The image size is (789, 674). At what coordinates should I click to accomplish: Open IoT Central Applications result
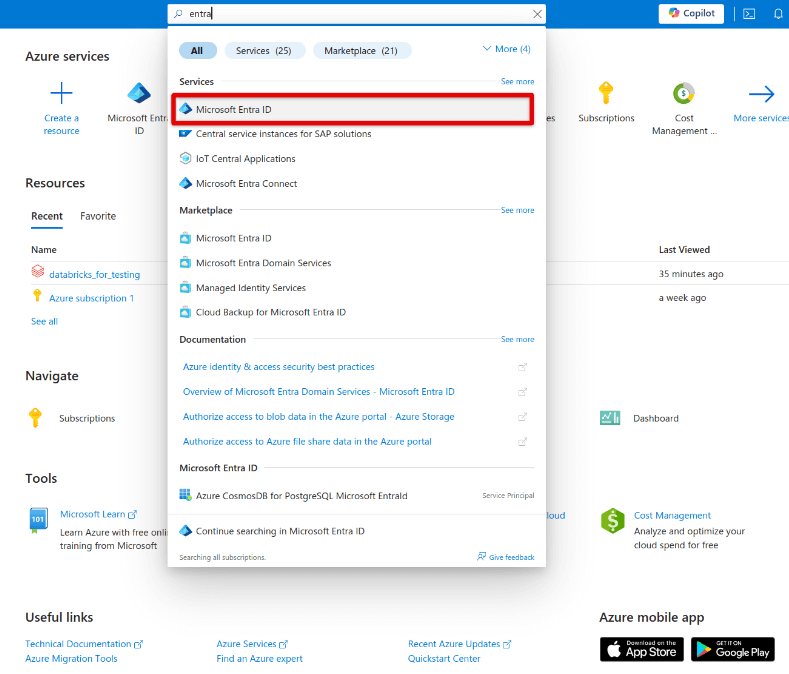pos(238,159)
